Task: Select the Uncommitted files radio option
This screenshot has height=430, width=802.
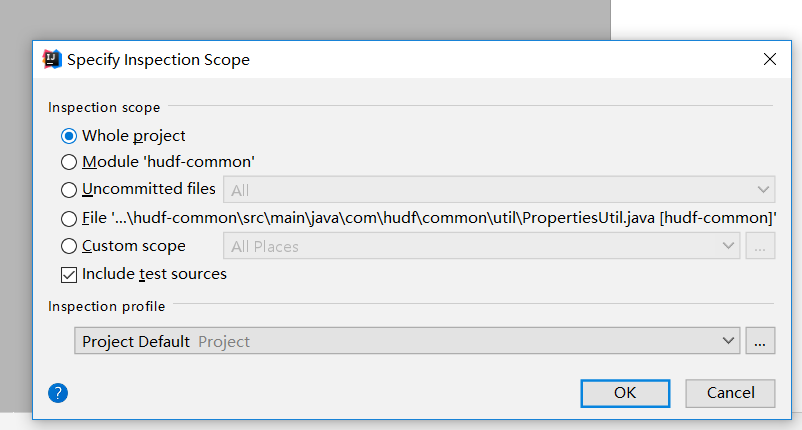Action: coord(69,189)
